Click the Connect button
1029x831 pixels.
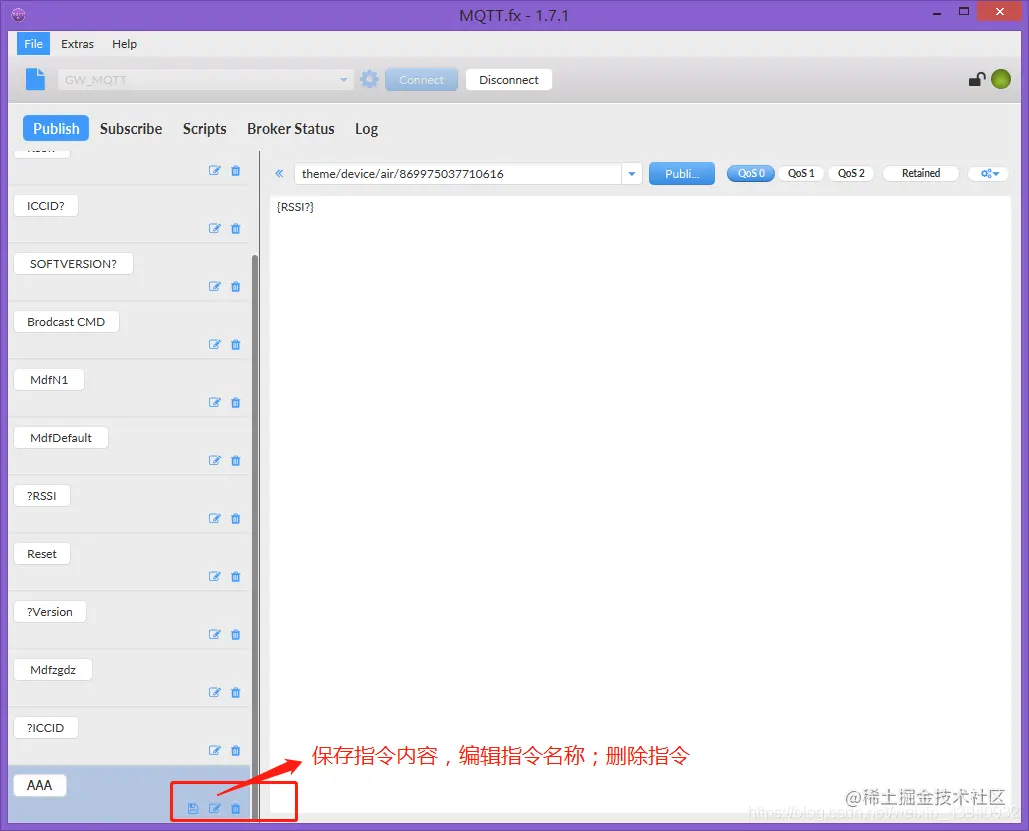pos(421,79)
